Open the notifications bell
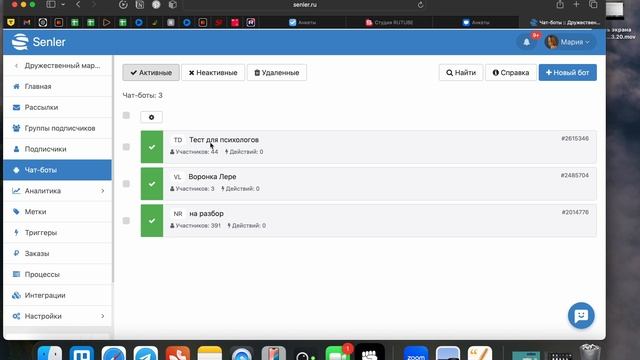640x360 pixels. [x=527, y=42]
